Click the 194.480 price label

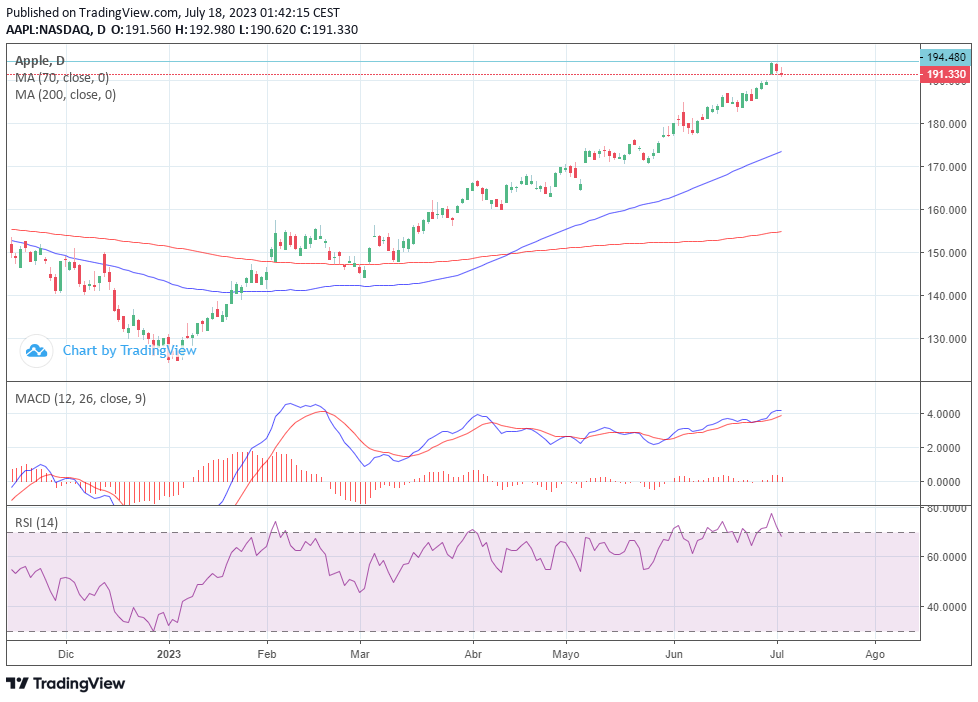pyautogui.click(x=946, y=57)
